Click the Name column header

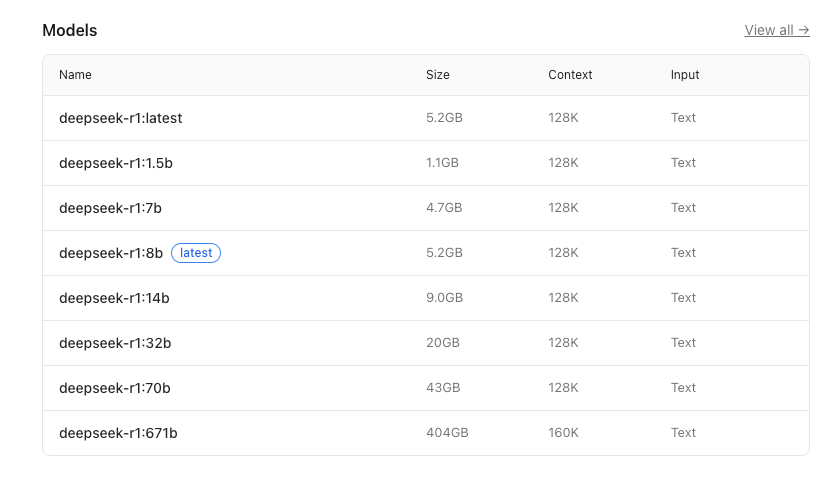(x=75, y=75)
